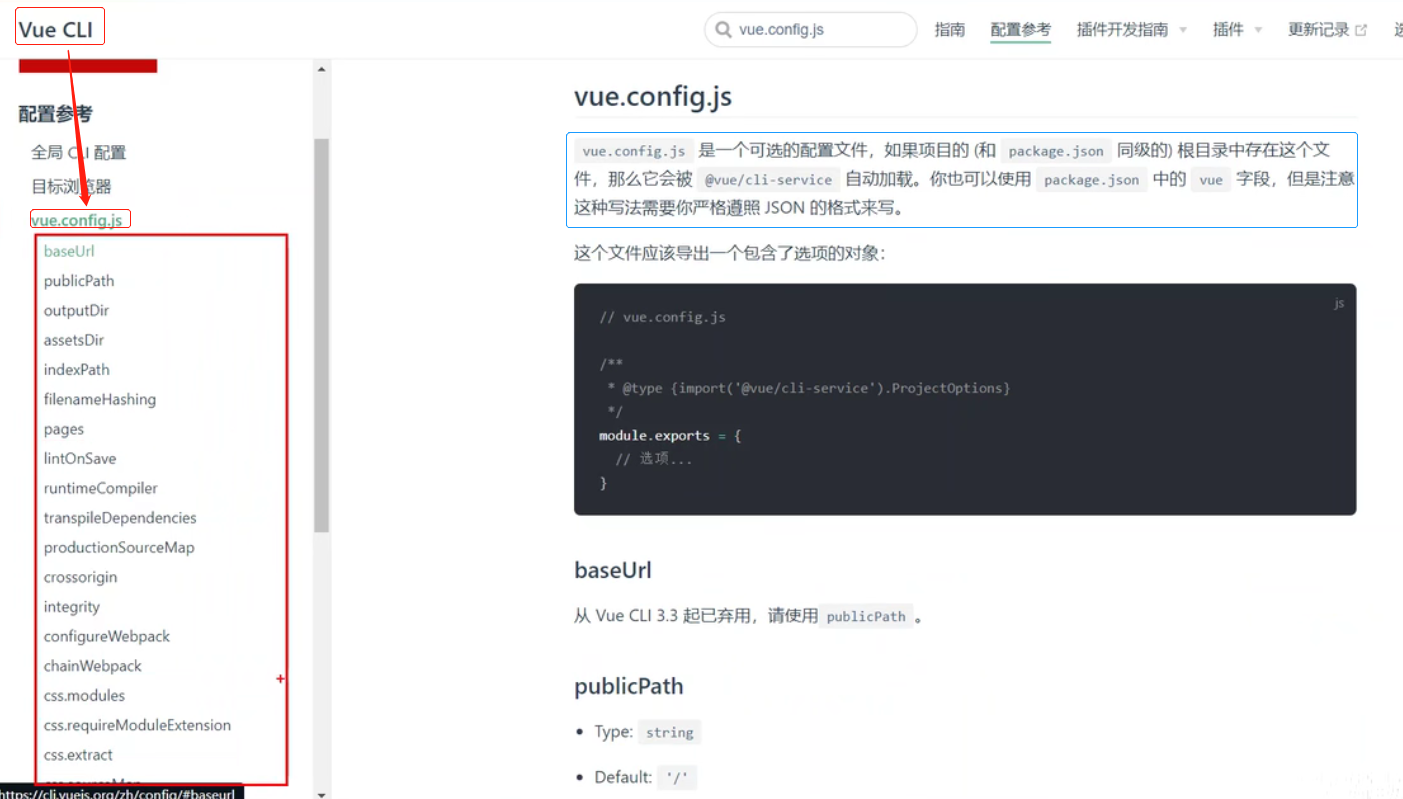Viewport: 1403px width, 799px height.
Task: Click the 插件开发指南 dropdown arrow
Action: [1183, 31]
